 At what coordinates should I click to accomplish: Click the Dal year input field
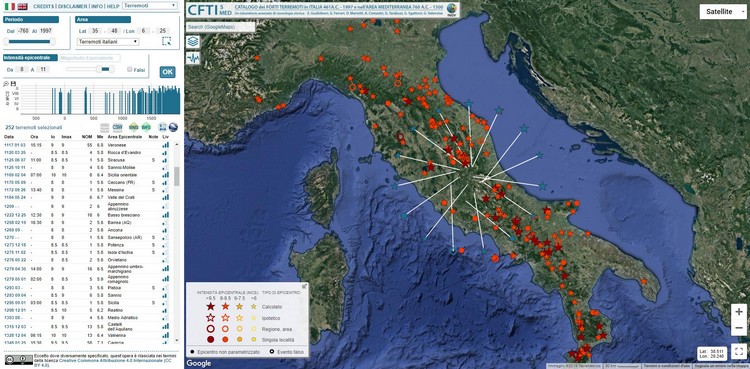click(23, 31)
